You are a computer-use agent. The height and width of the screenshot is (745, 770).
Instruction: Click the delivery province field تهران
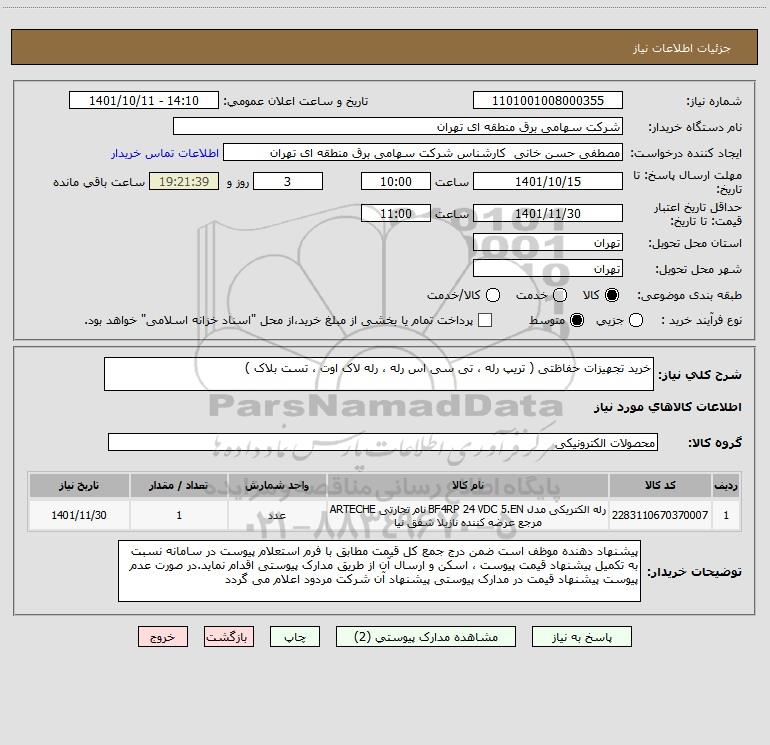click(x=548, y=243)
